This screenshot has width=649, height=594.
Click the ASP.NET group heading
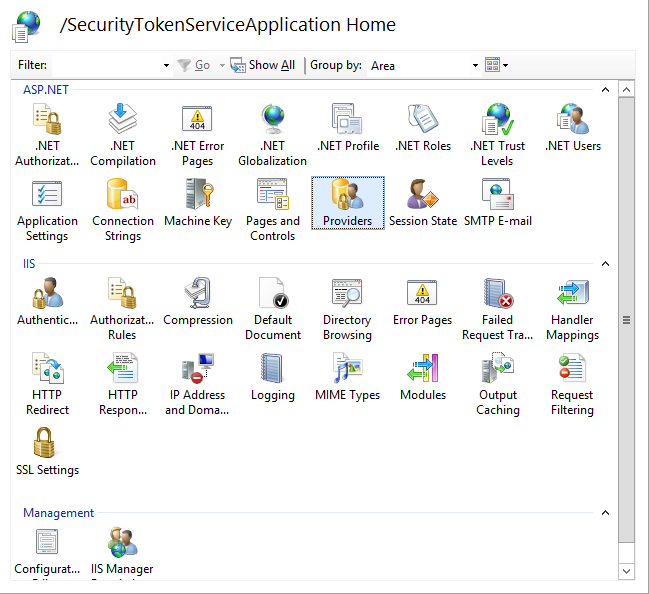46,89
